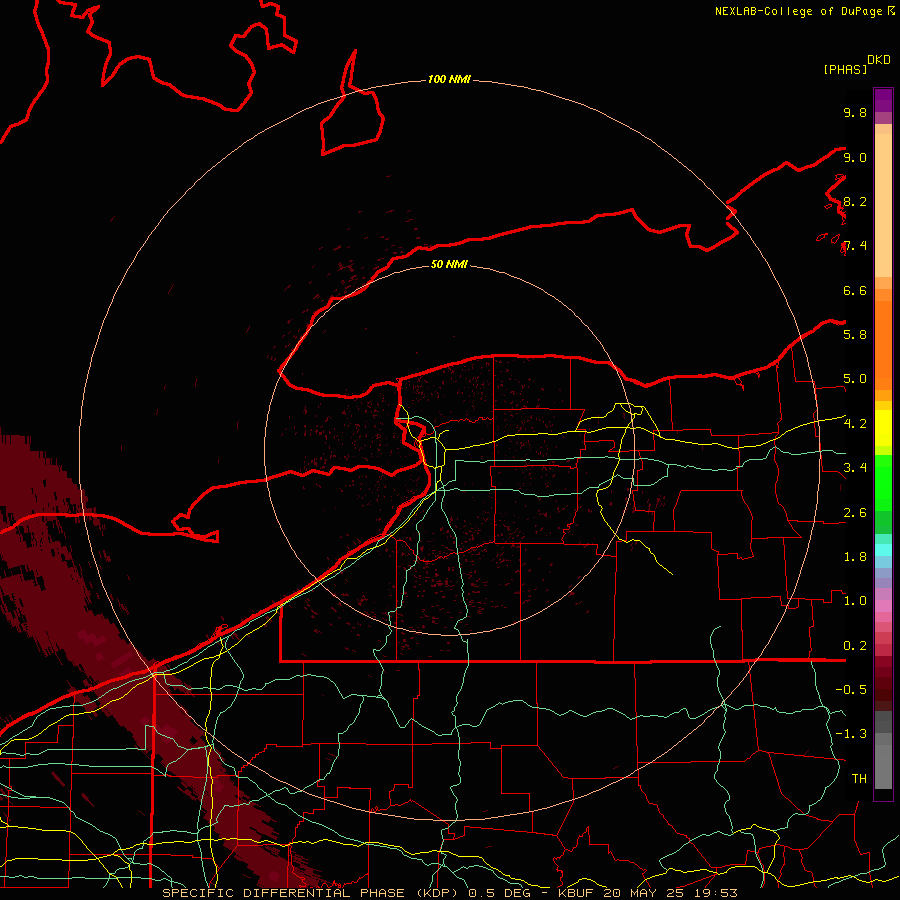Click the 4.2 legend value
The image size is (900, 900).
(855, 424)
